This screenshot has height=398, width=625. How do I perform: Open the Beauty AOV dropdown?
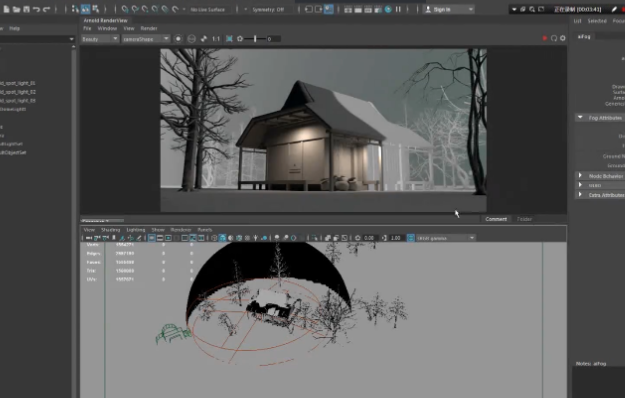[100, 39]
